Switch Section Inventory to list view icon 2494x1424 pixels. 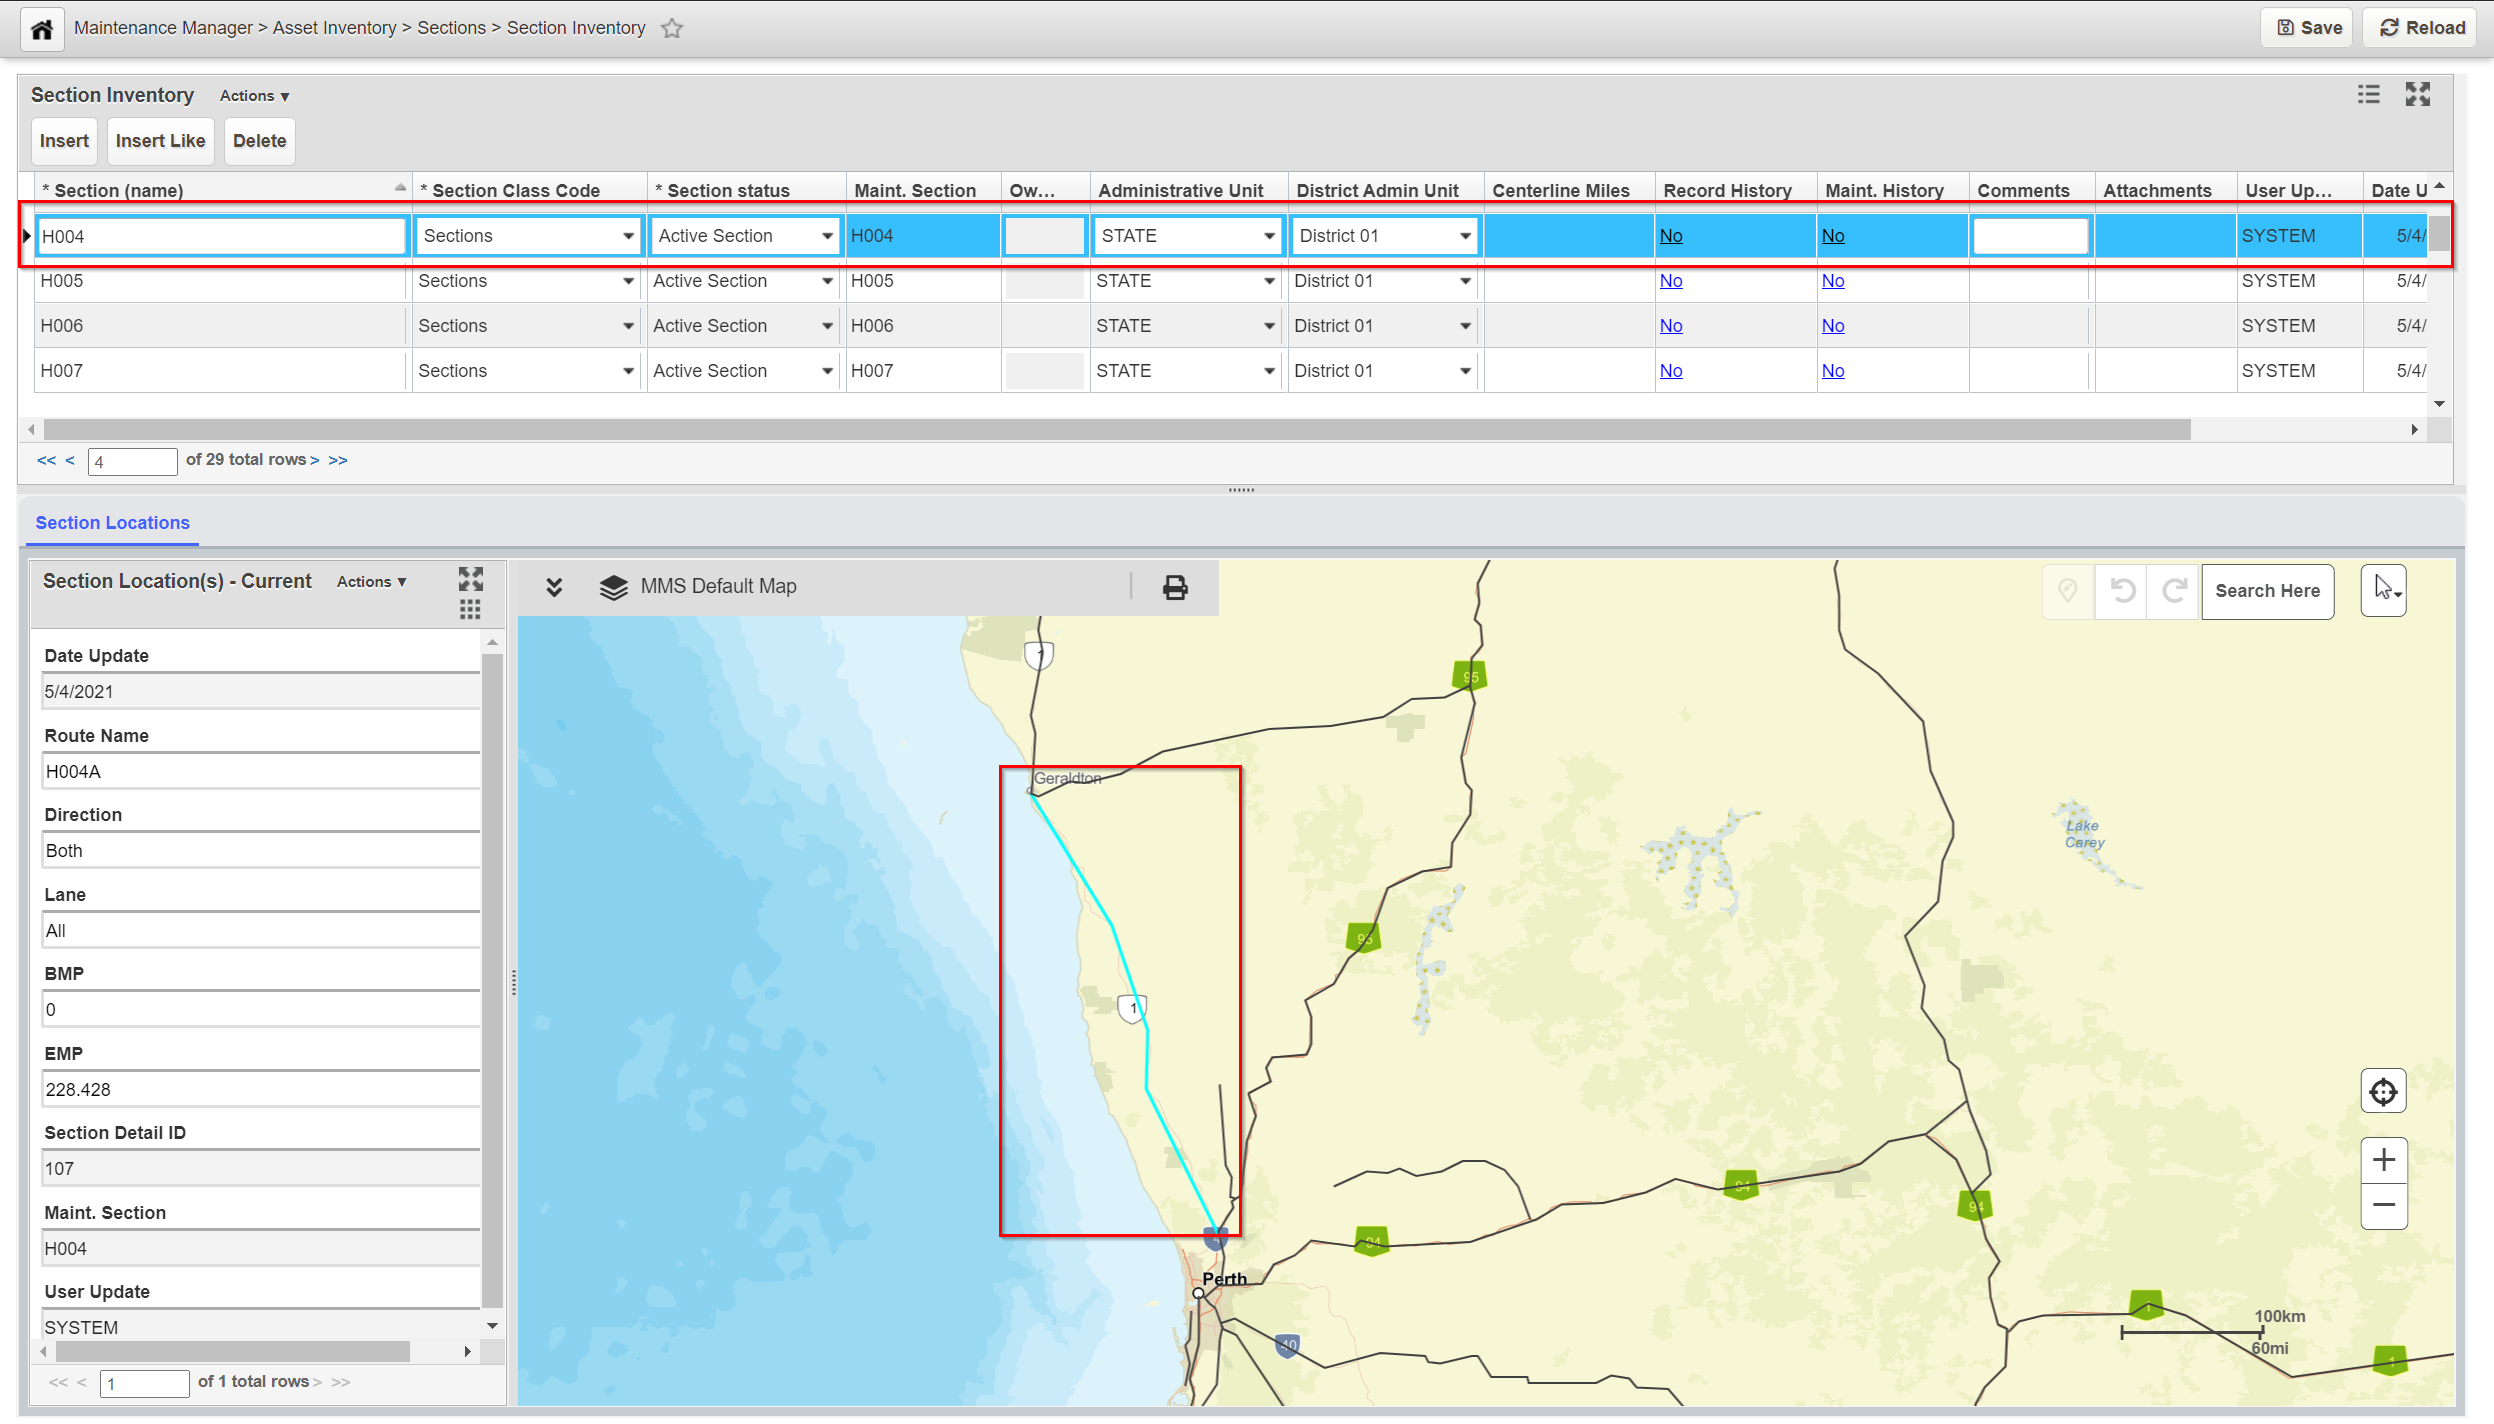point(2368,95)
